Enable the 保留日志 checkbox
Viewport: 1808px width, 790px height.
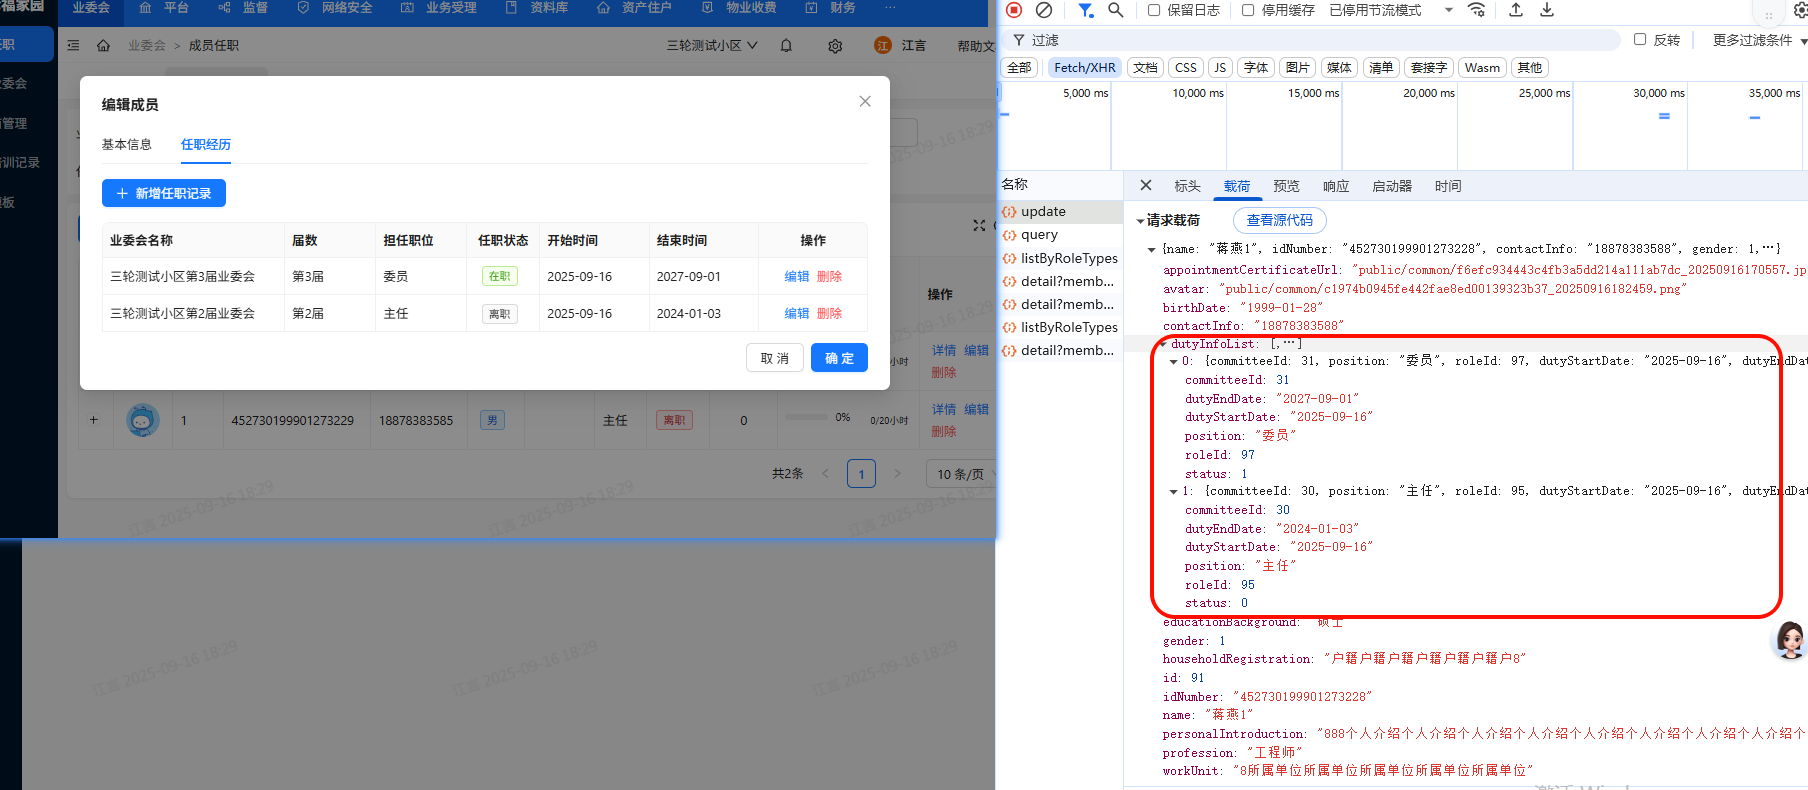pos(1154,10)
